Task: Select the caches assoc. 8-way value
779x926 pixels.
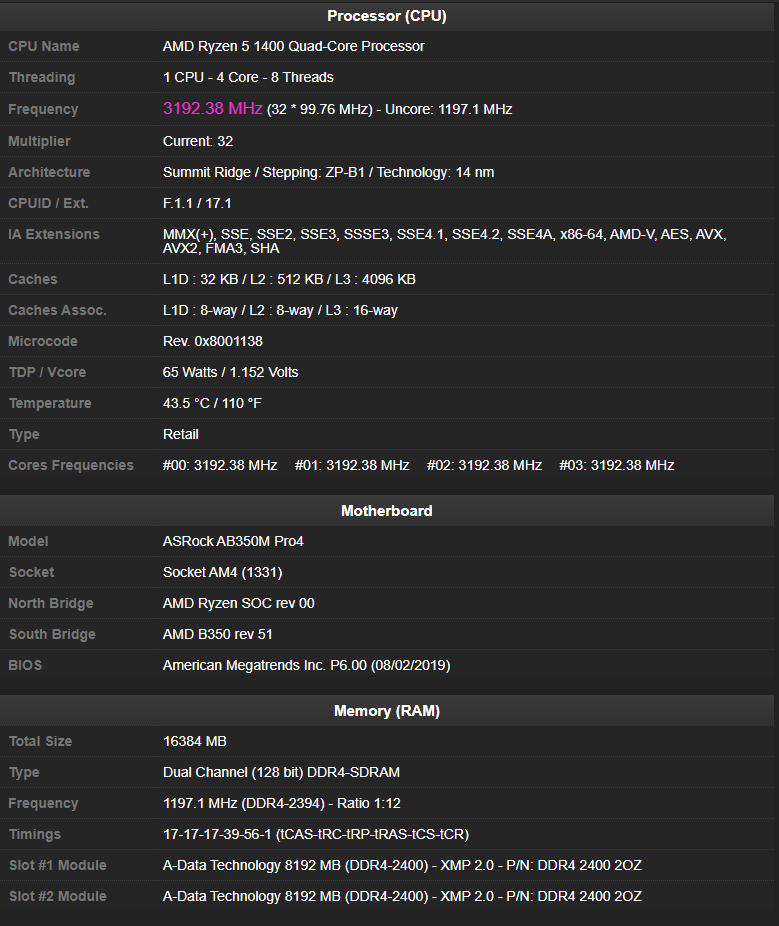Action: (280, 311)
